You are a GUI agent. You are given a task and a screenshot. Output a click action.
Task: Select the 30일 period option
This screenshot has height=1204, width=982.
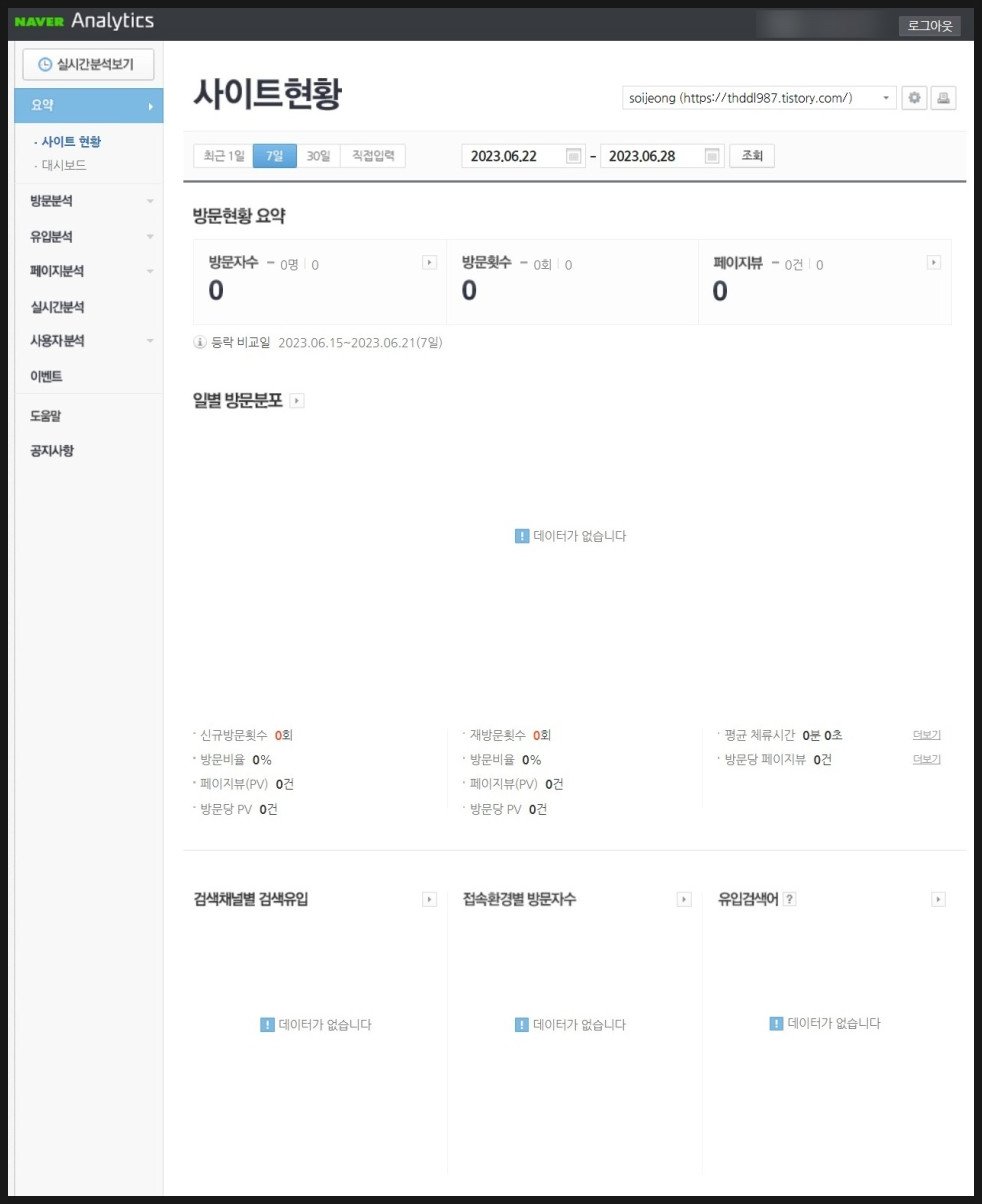pos(318,156)
